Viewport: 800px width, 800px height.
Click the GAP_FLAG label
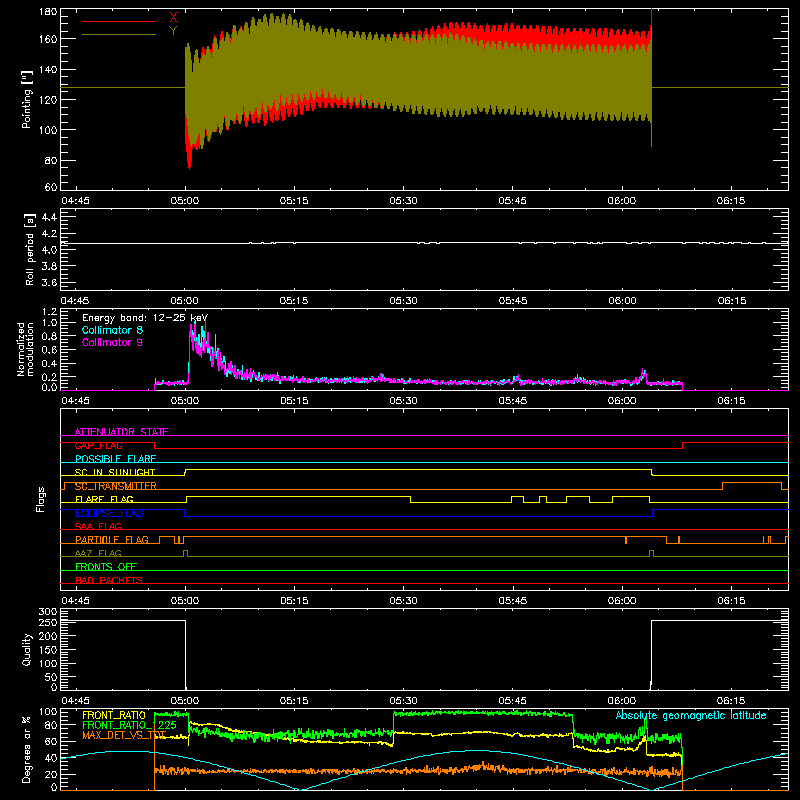pyautogui.click(x=98, y=445)
